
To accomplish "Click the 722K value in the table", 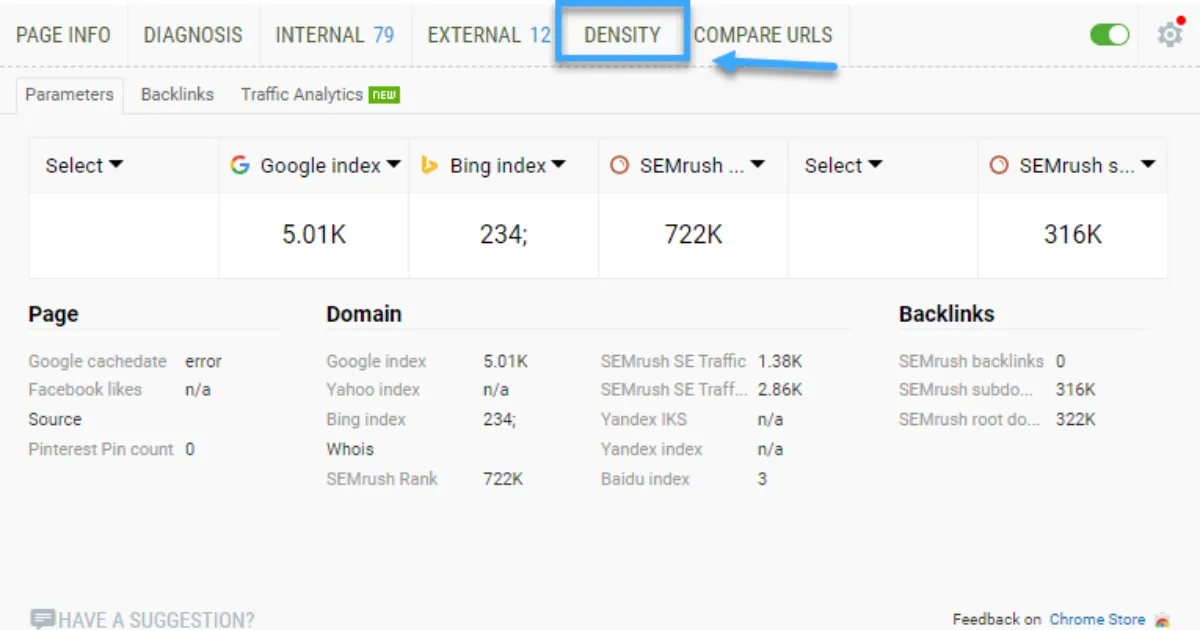I will tap(694, 235).
